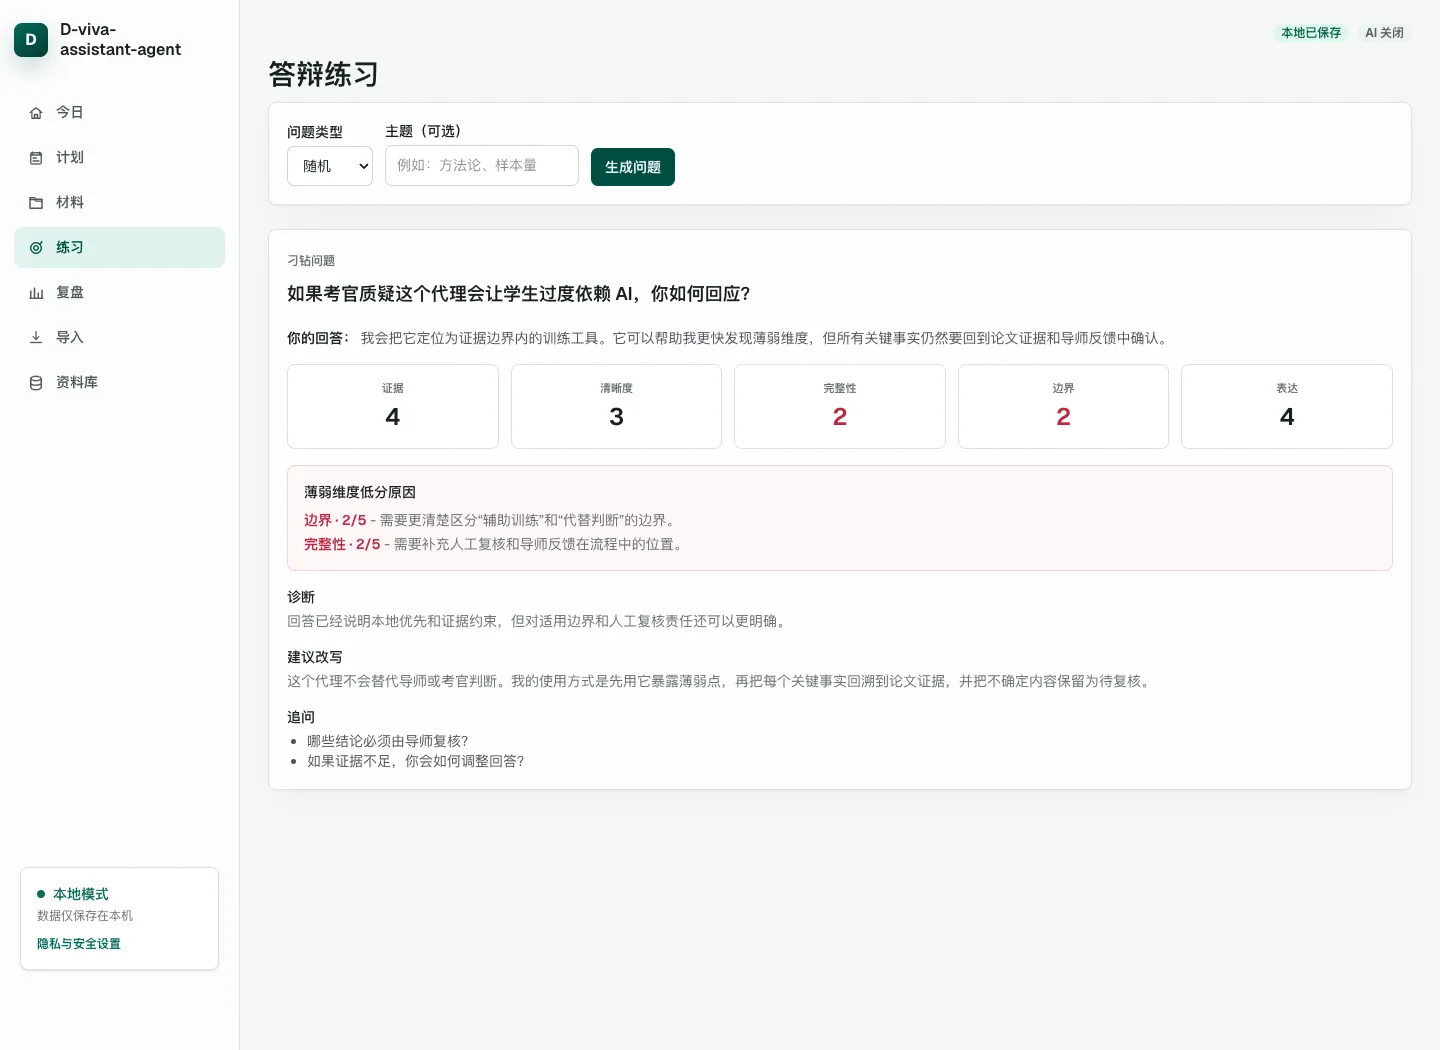Click the 边界 score card
The height and width of the screenshot is (1050, 1440).
1063,406
